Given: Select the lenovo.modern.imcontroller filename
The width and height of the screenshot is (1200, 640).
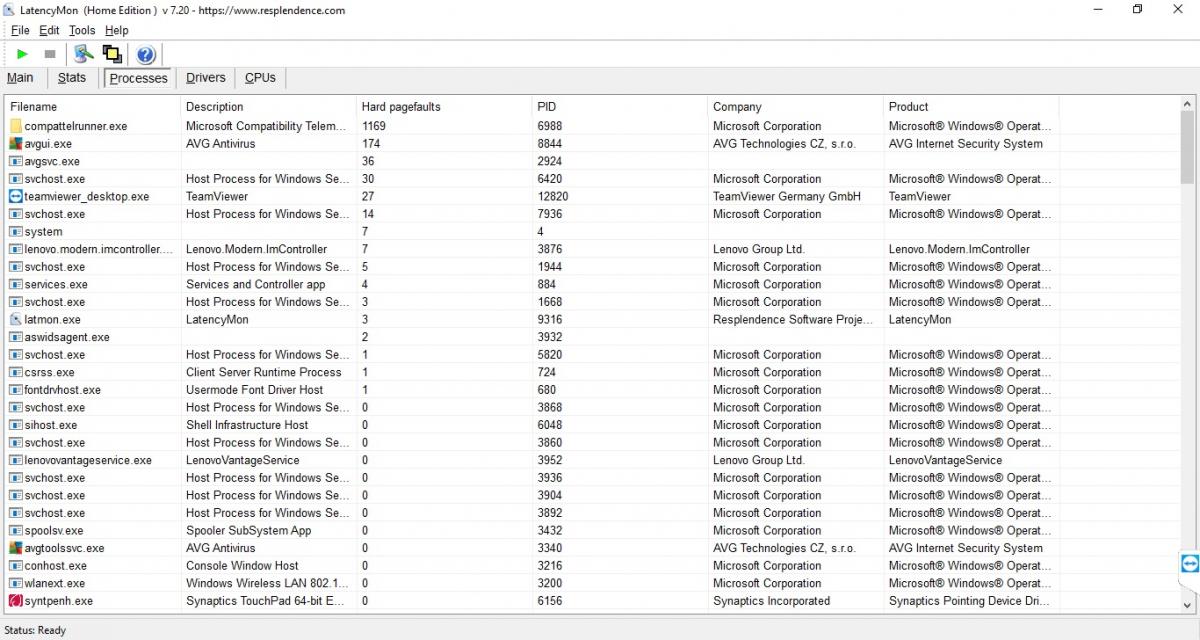Looking at the screenshot, I should click(99, 249).
